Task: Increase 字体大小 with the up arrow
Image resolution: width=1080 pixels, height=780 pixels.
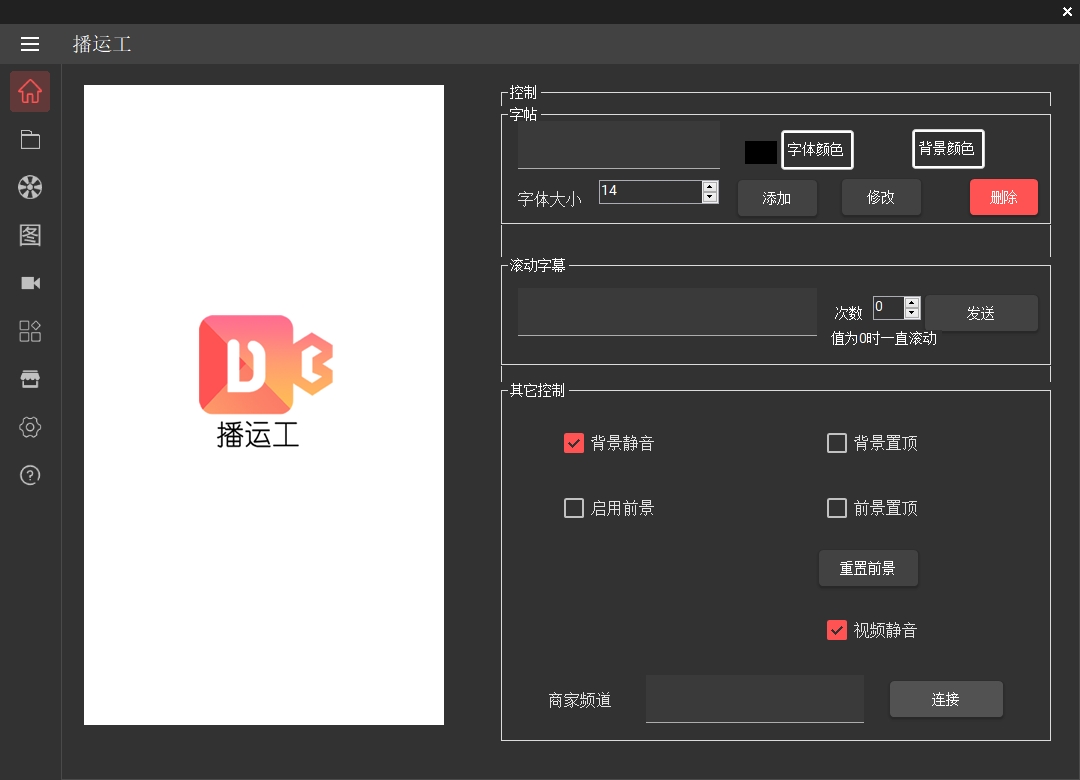Action: pos(710,186)
